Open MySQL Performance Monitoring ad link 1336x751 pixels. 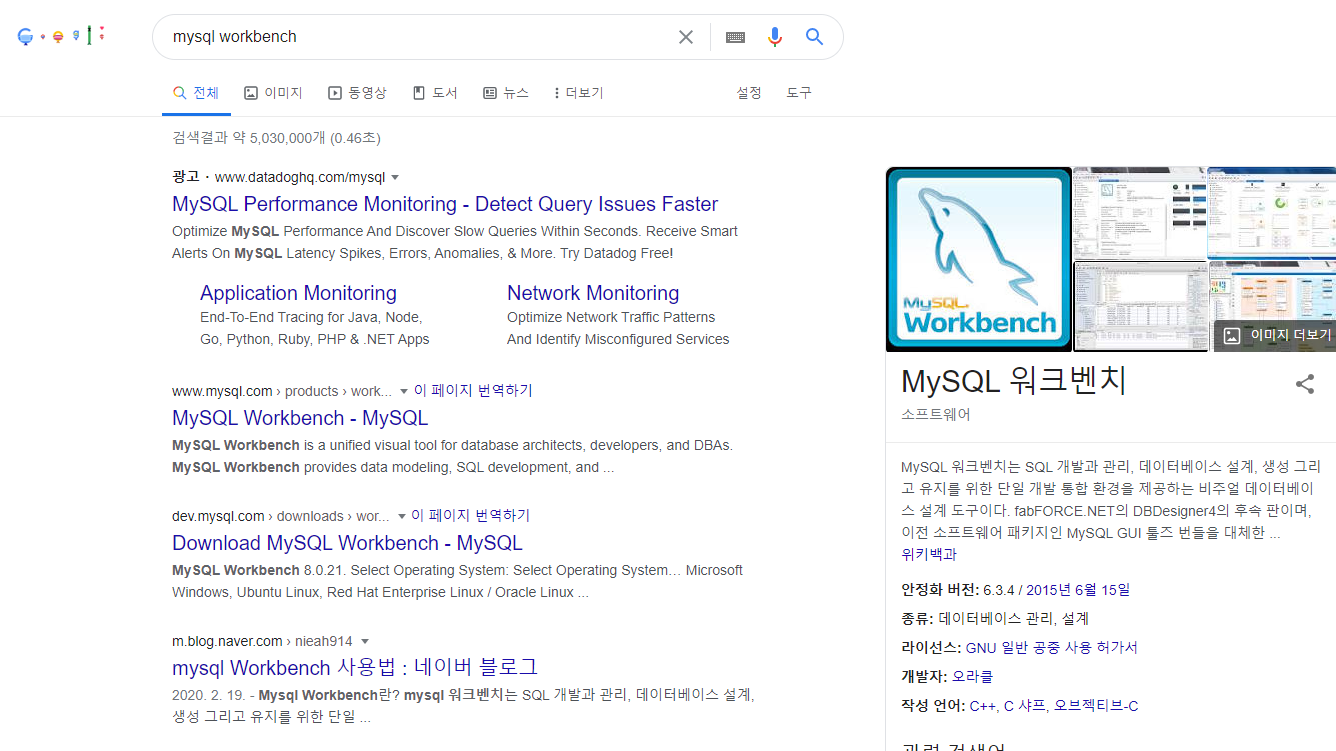tap(445, 204)
